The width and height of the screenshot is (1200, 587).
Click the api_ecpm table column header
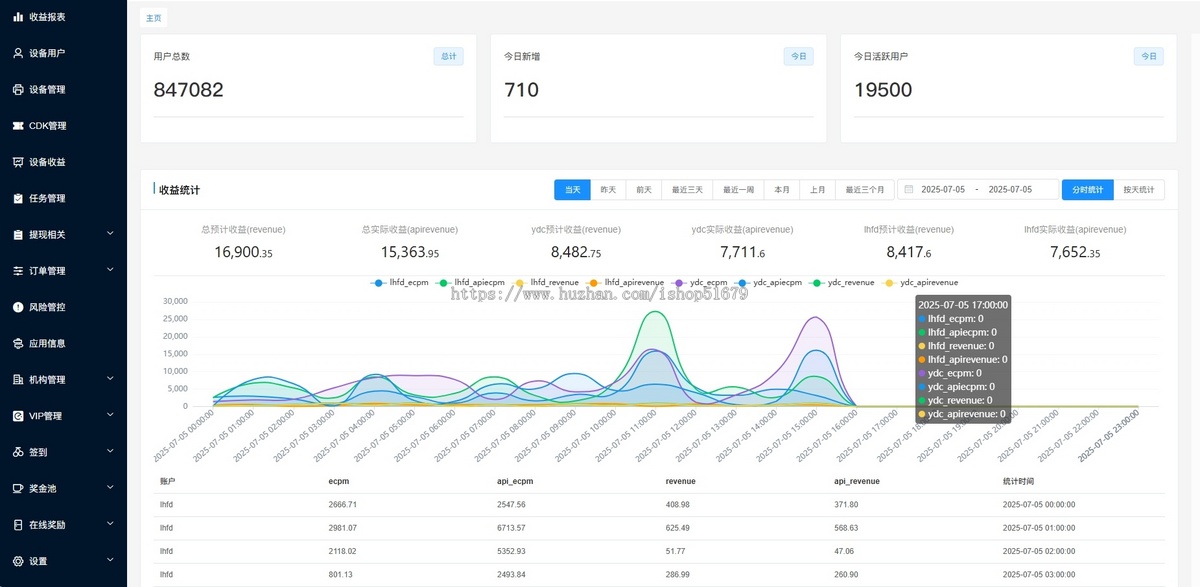[515, 481]
